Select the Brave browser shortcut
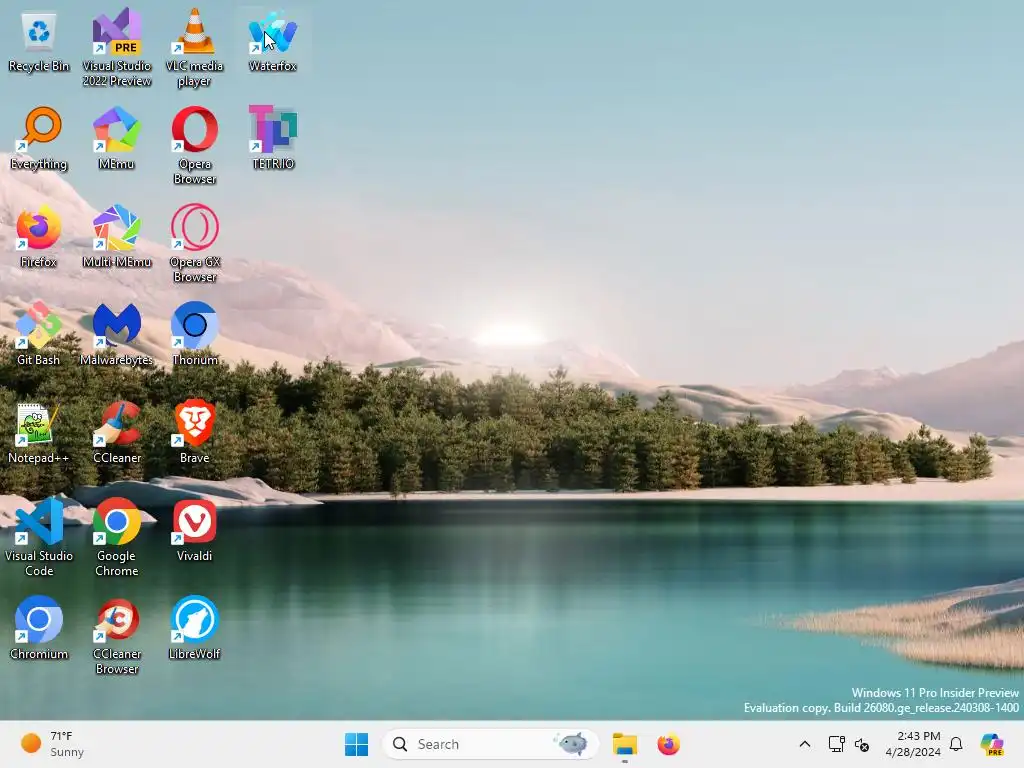 click(195, 432)
